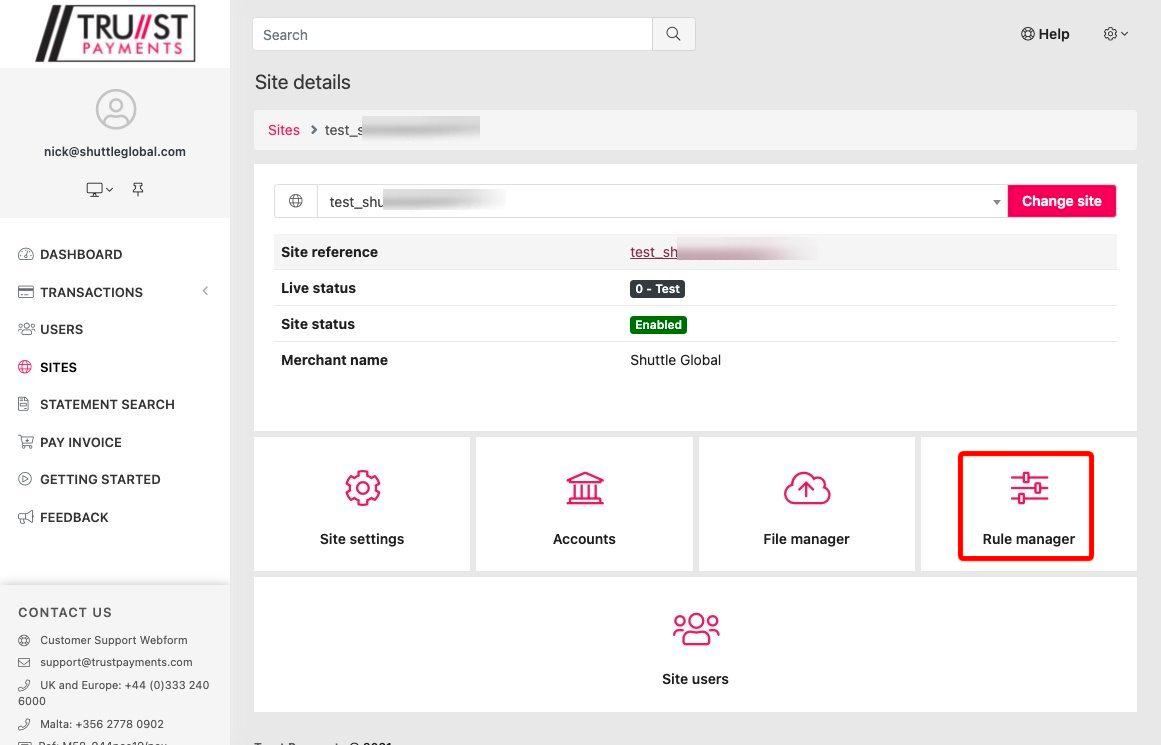Follow the Sites breadcrumb link
Screen dimensions: 1161x745
[x=284, y=130]
